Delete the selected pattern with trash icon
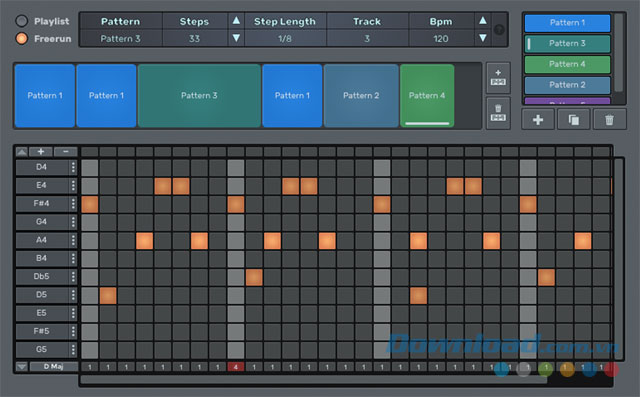640x397 pixels. [609, 120]
